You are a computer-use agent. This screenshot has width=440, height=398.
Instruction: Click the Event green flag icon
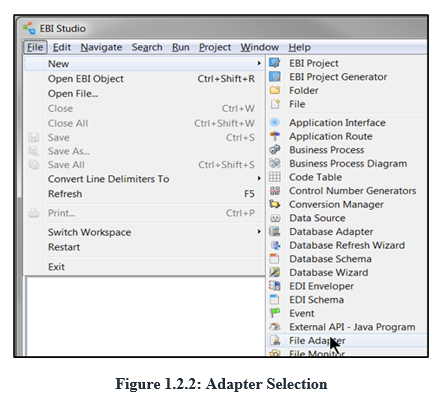[275, 313]
